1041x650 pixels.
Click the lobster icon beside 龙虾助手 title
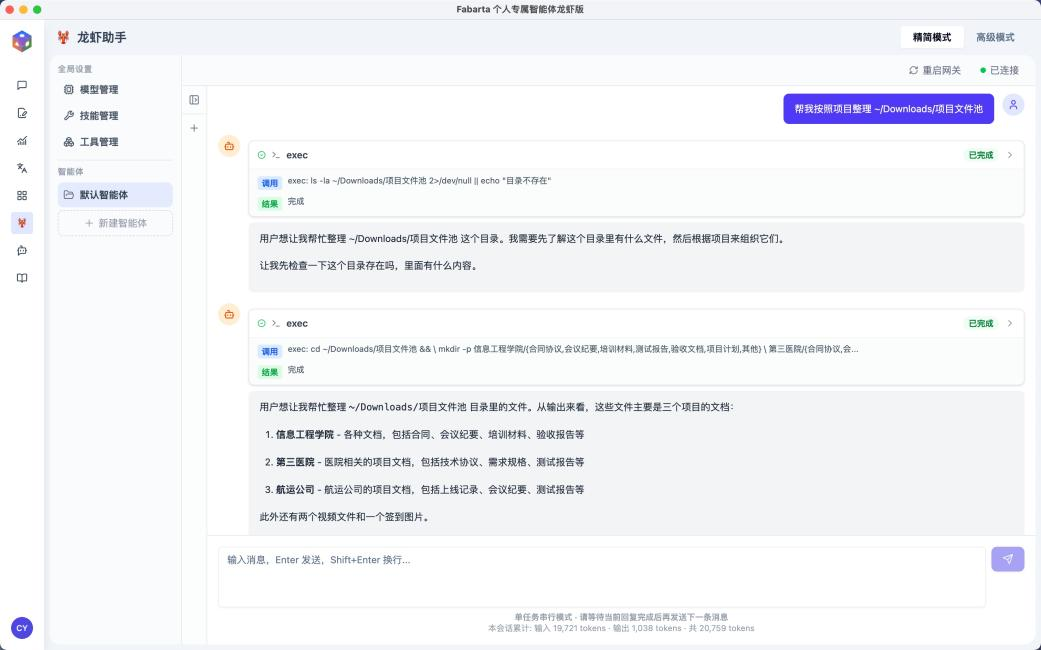coord(63,37)
